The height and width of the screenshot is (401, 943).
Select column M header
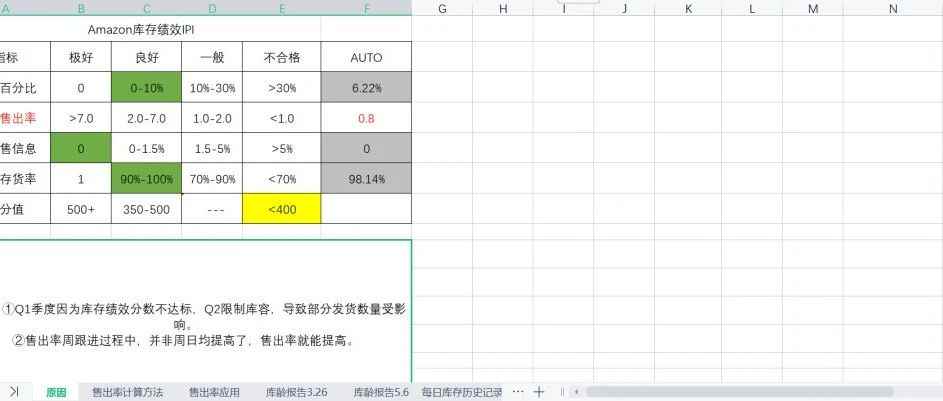813,8
